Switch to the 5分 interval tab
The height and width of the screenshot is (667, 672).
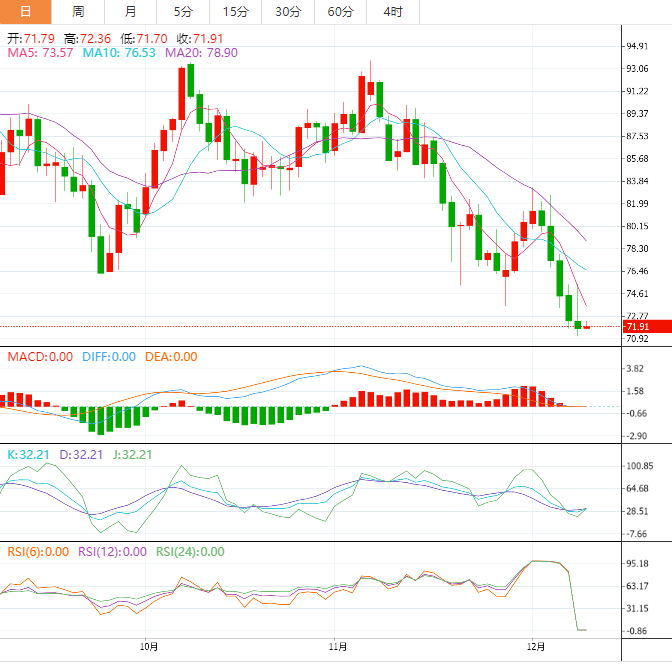[x=183, y=12]
